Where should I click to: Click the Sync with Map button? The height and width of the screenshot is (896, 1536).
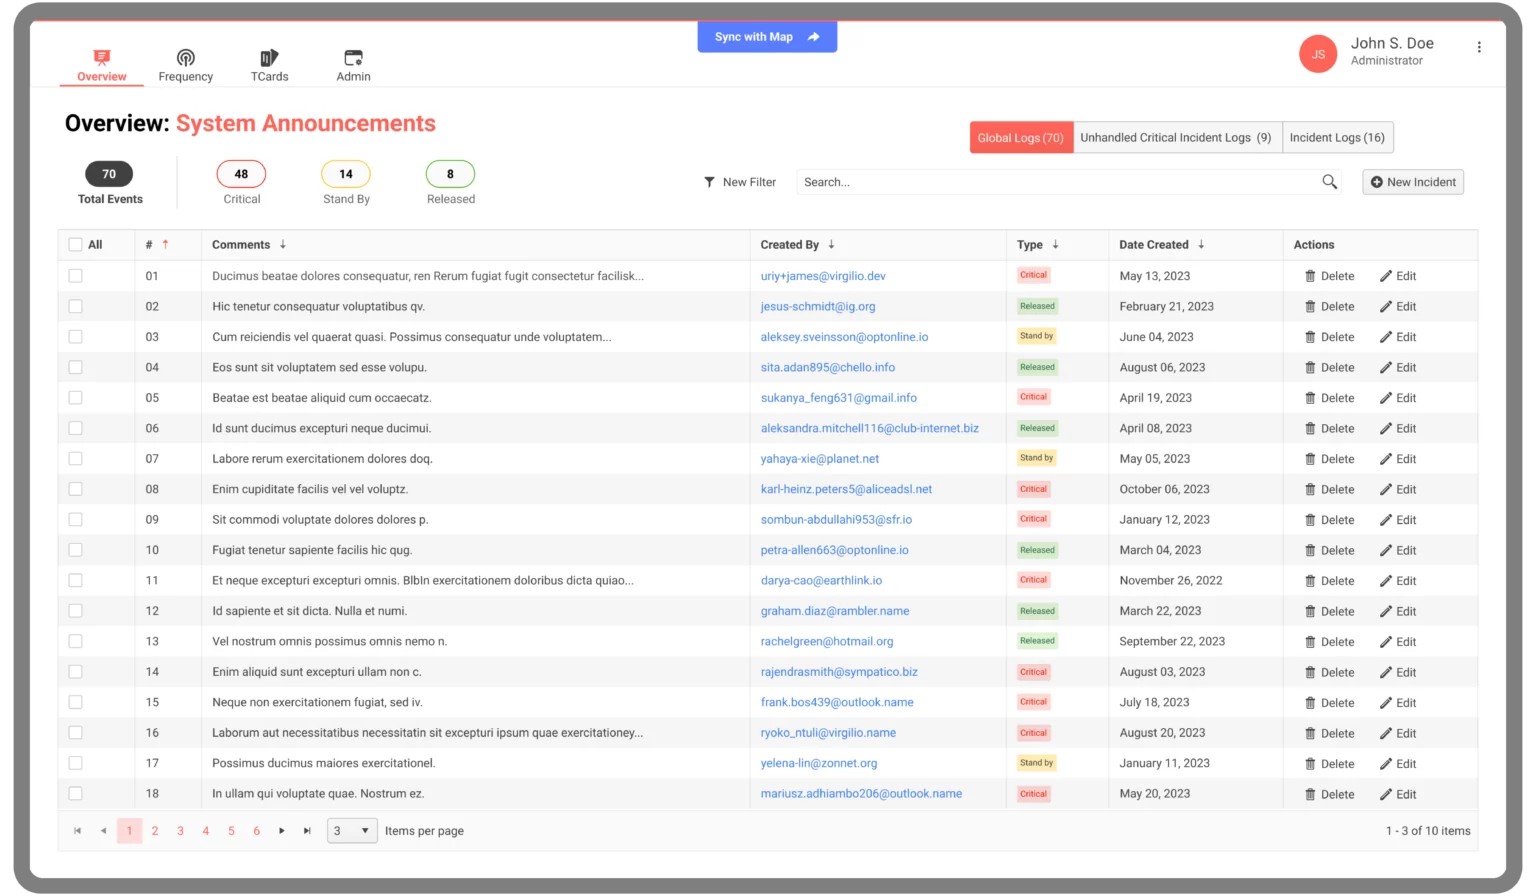click(x=767, y=37)
